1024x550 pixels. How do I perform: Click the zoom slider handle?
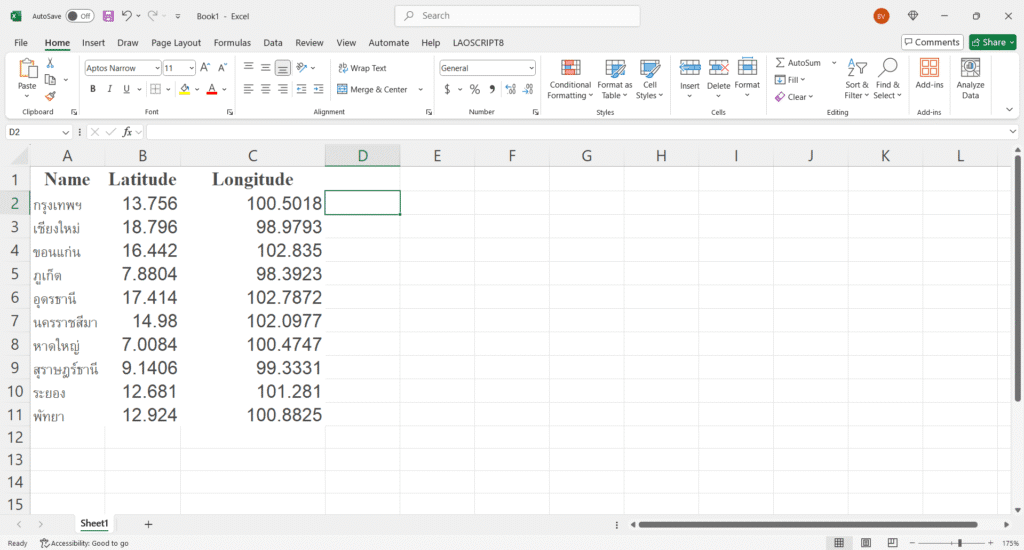click(959, 543)
